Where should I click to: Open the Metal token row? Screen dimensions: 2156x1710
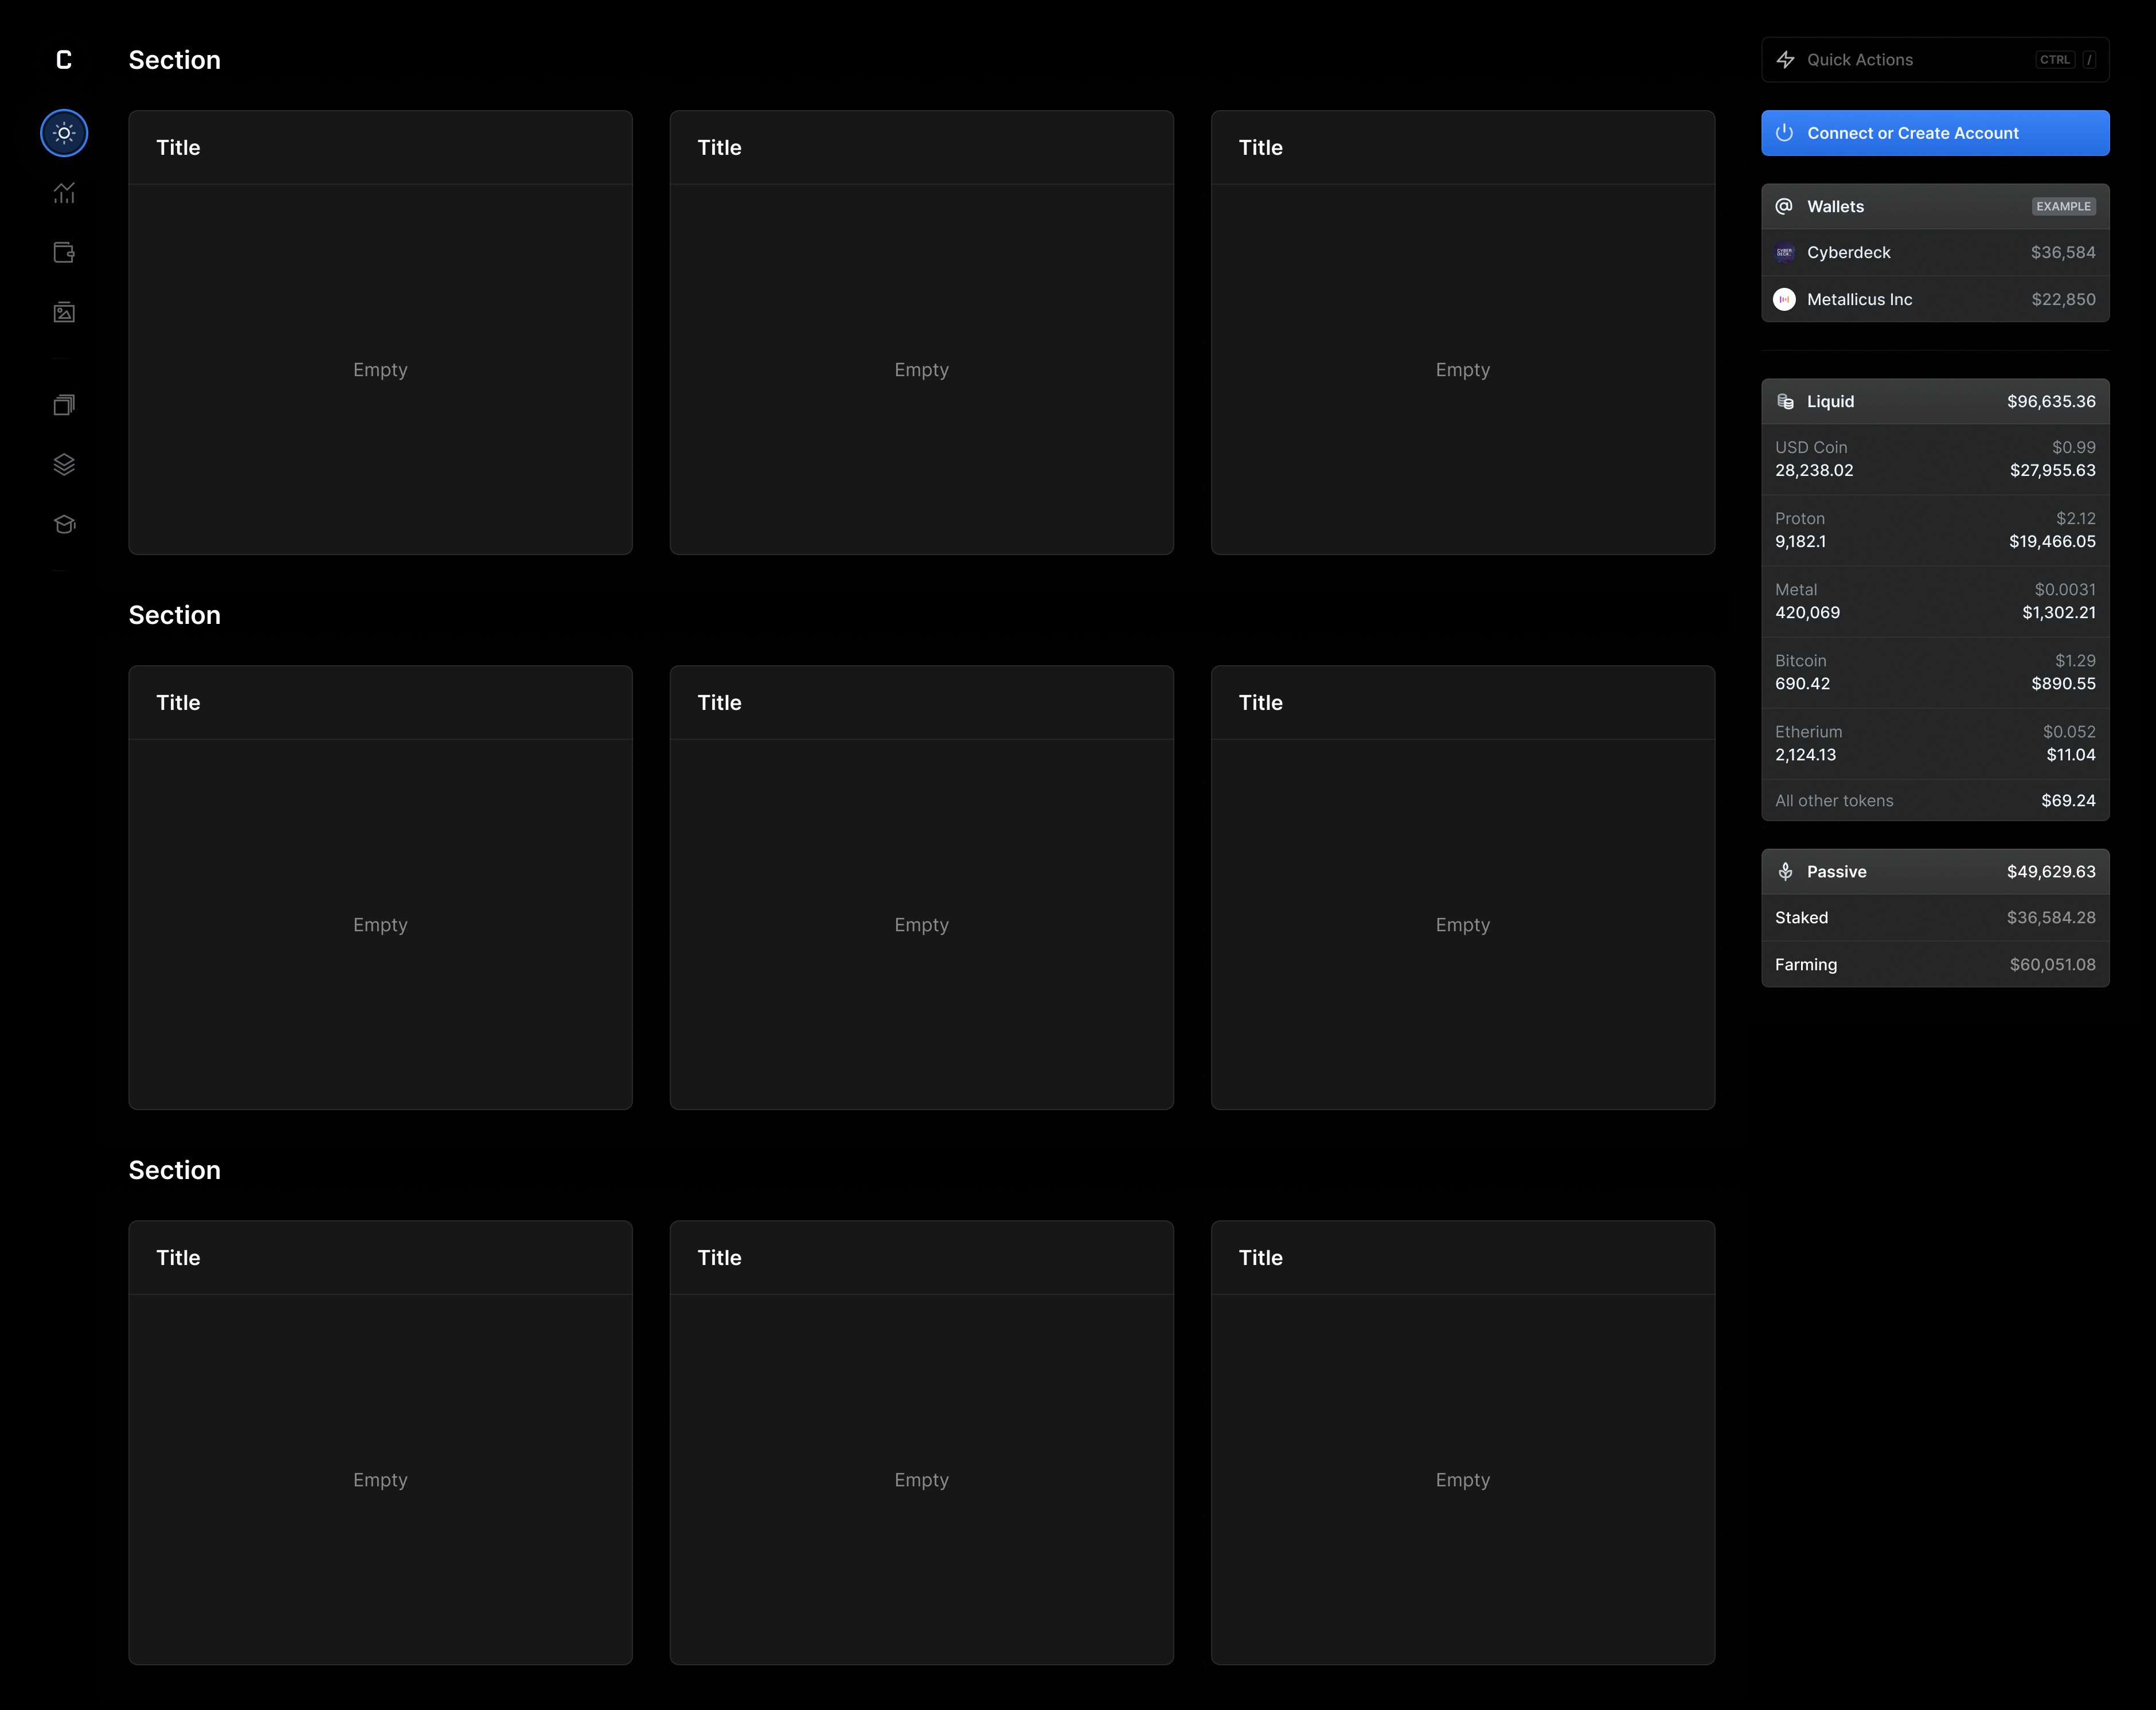[x=1935, y=601]
